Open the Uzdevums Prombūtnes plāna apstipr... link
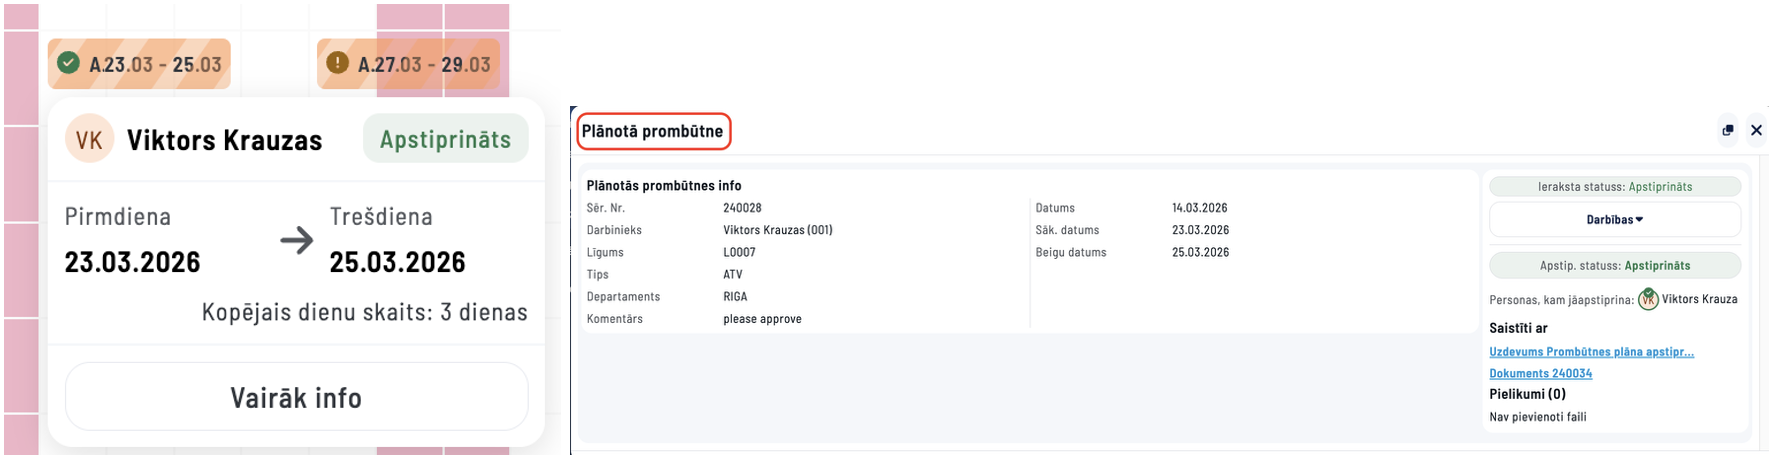The width and height of the screenshot is (1769, 464). coord(1591,352)
